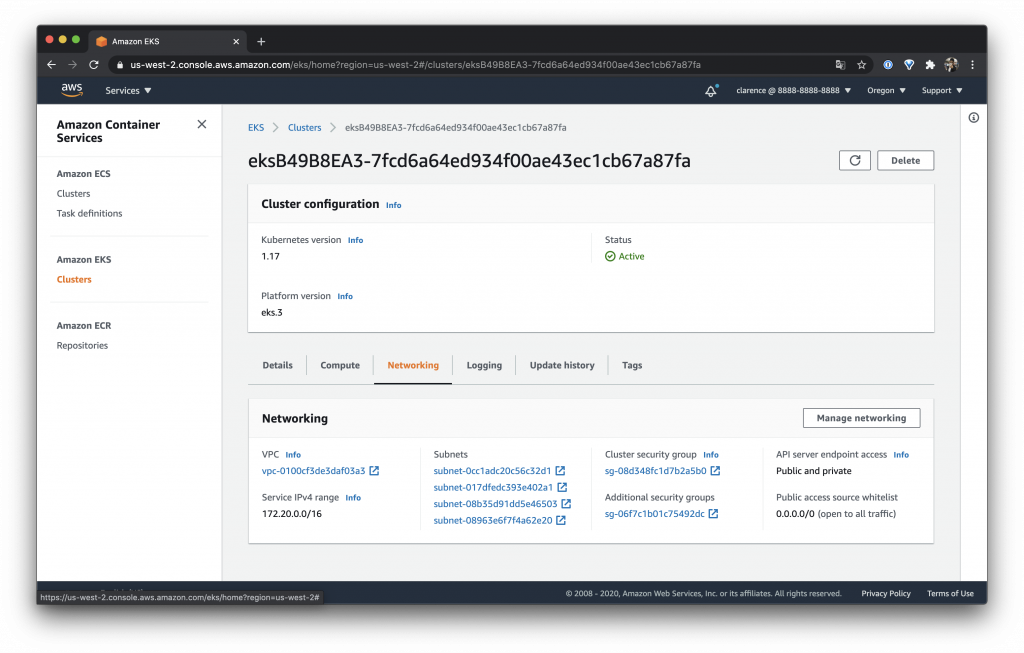The image size is (1024, 653).
Task: Click the browser forward arrow
Action: [x=72, y=65]
